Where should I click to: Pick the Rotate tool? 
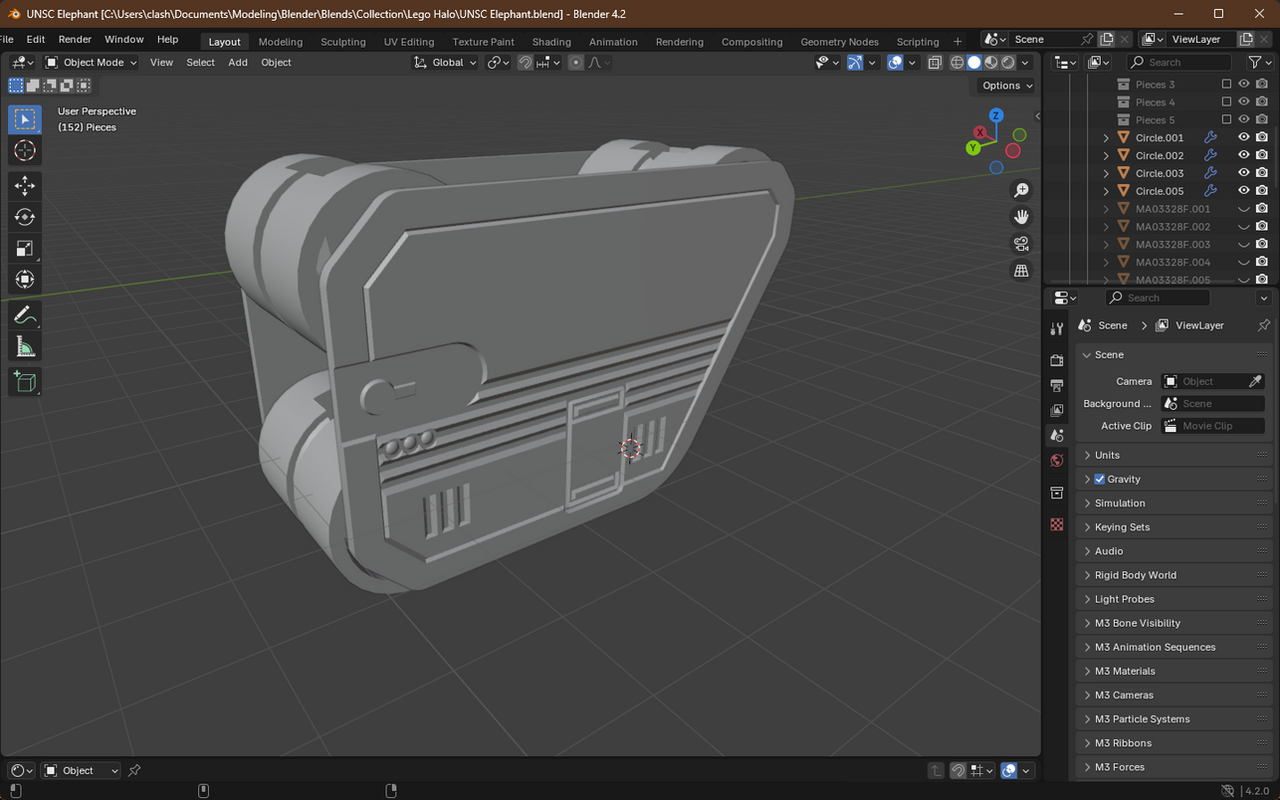(25, 217)
